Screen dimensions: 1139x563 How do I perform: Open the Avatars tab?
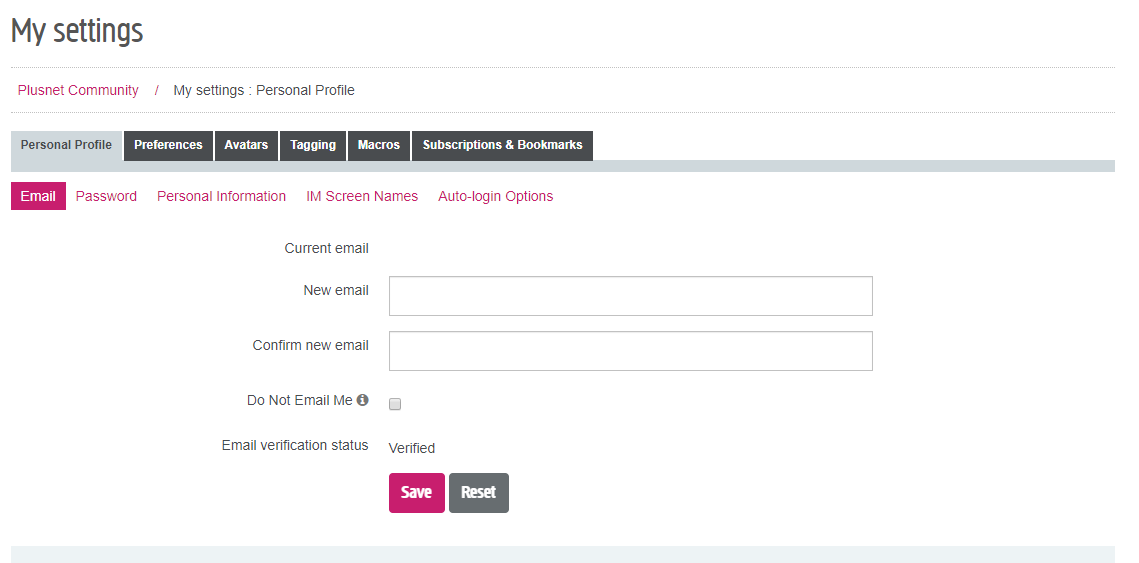pyautogui.click(x=246, y=145)
